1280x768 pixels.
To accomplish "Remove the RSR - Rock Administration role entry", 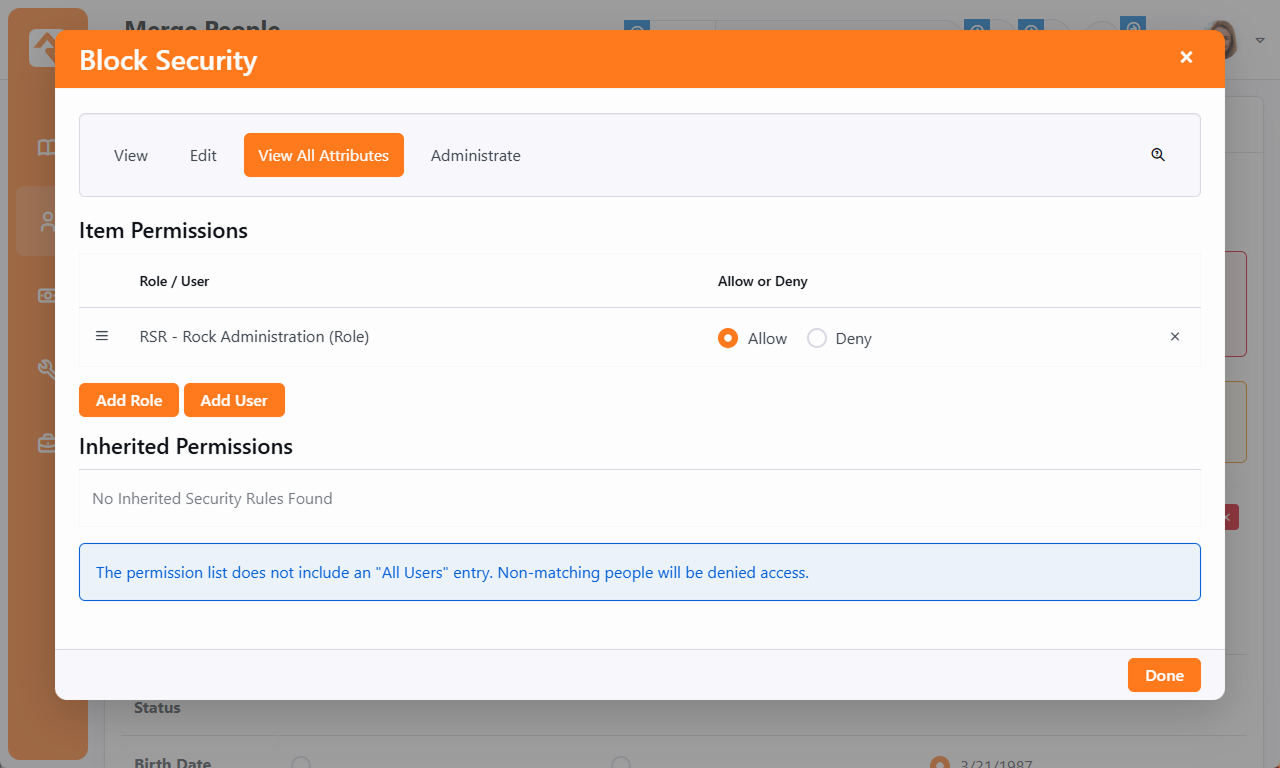I will click(1175, 337).
